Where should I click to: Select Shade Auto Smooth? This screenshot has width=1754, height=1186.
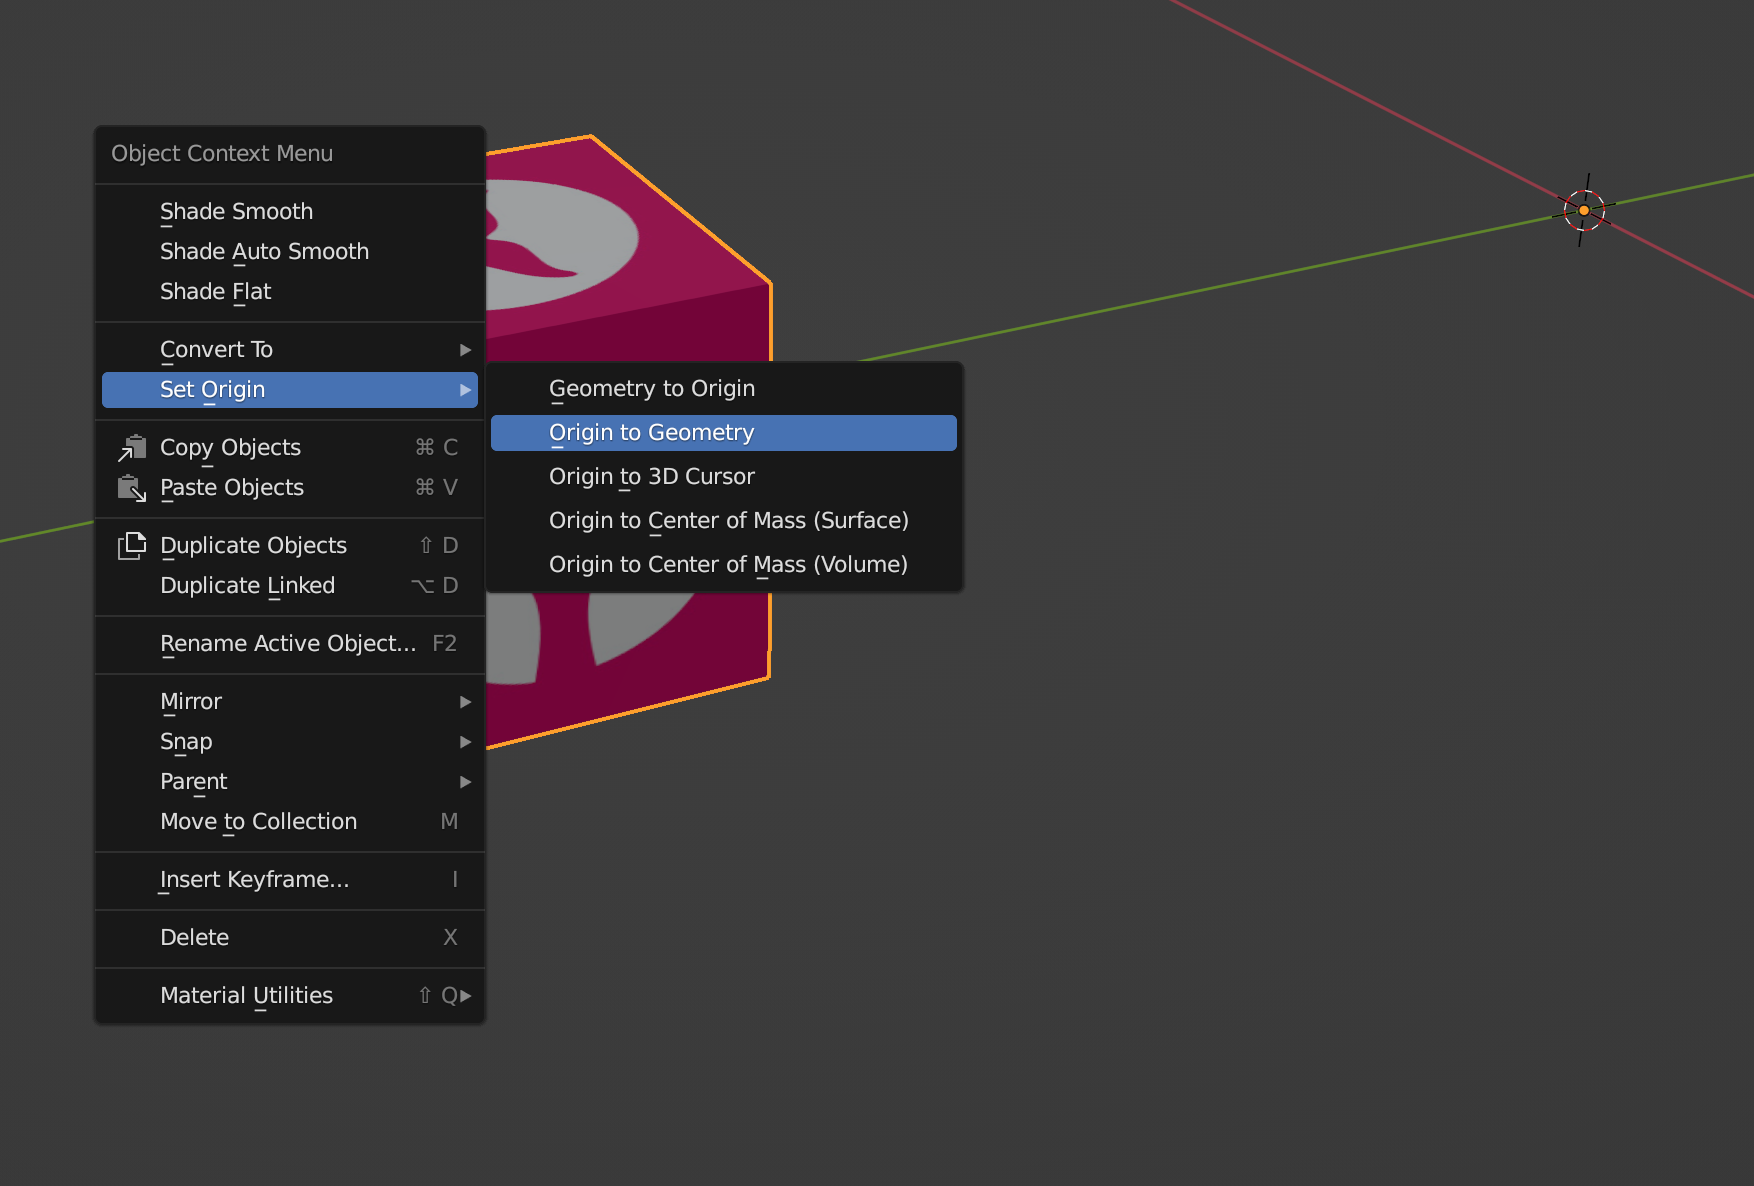click(264, 252)
